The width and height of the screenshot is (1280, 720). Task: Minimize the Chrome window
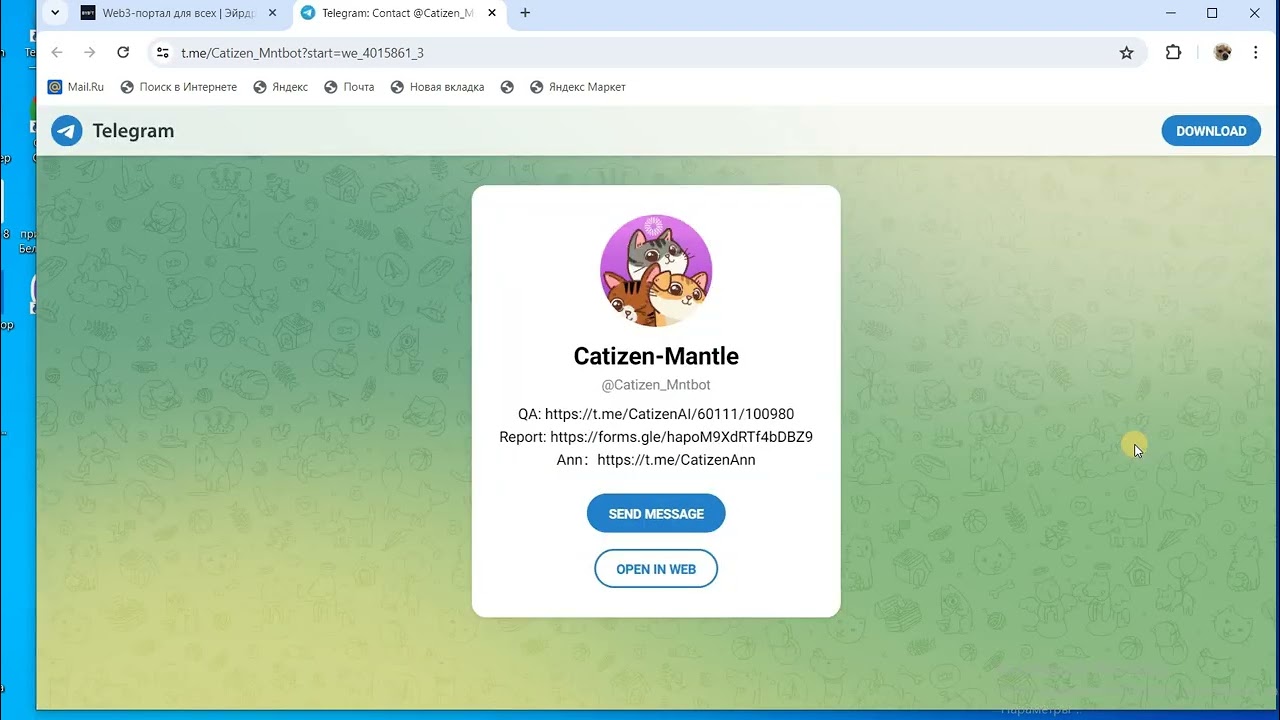click(1170, 13)
